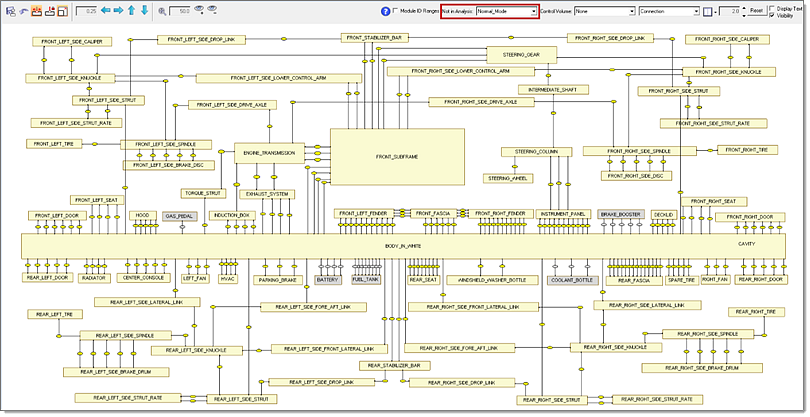Viewport: 810px width, 417px height.
Task: Click the magnifier zoom icon
Action: 162,11
